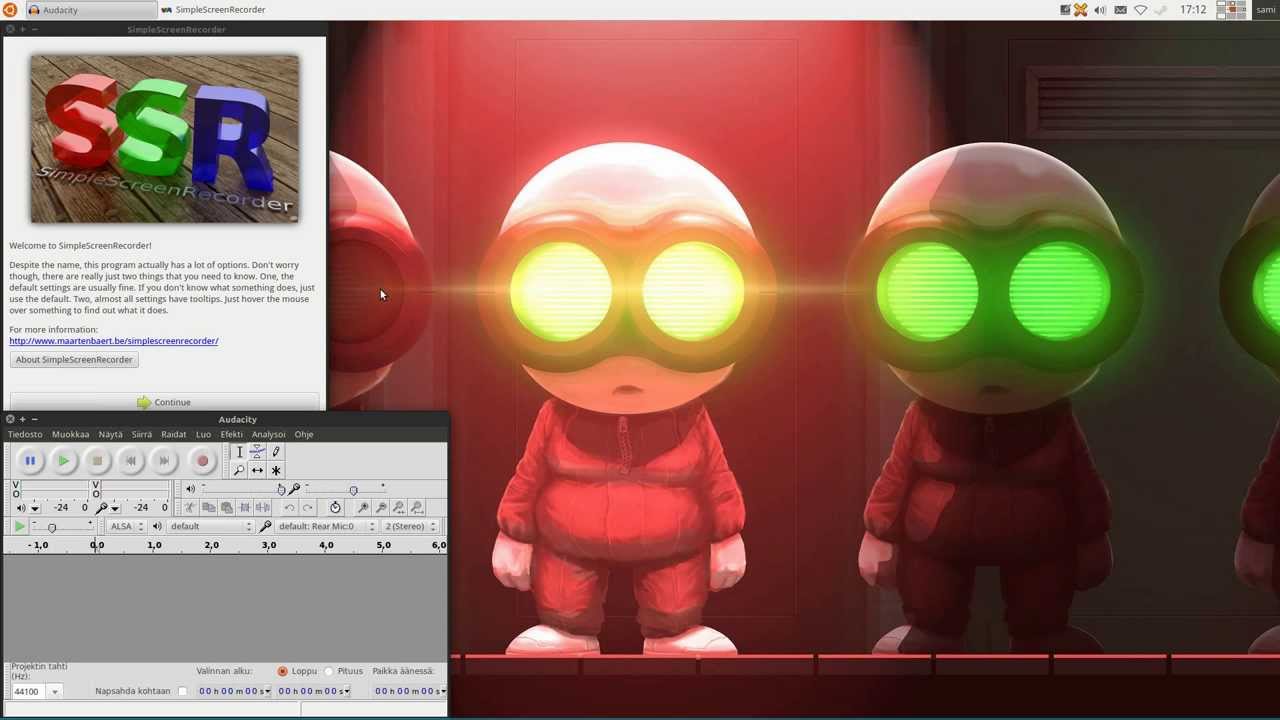
Task: Select the Selection (I-beam) tool
Action: point(239,452)
